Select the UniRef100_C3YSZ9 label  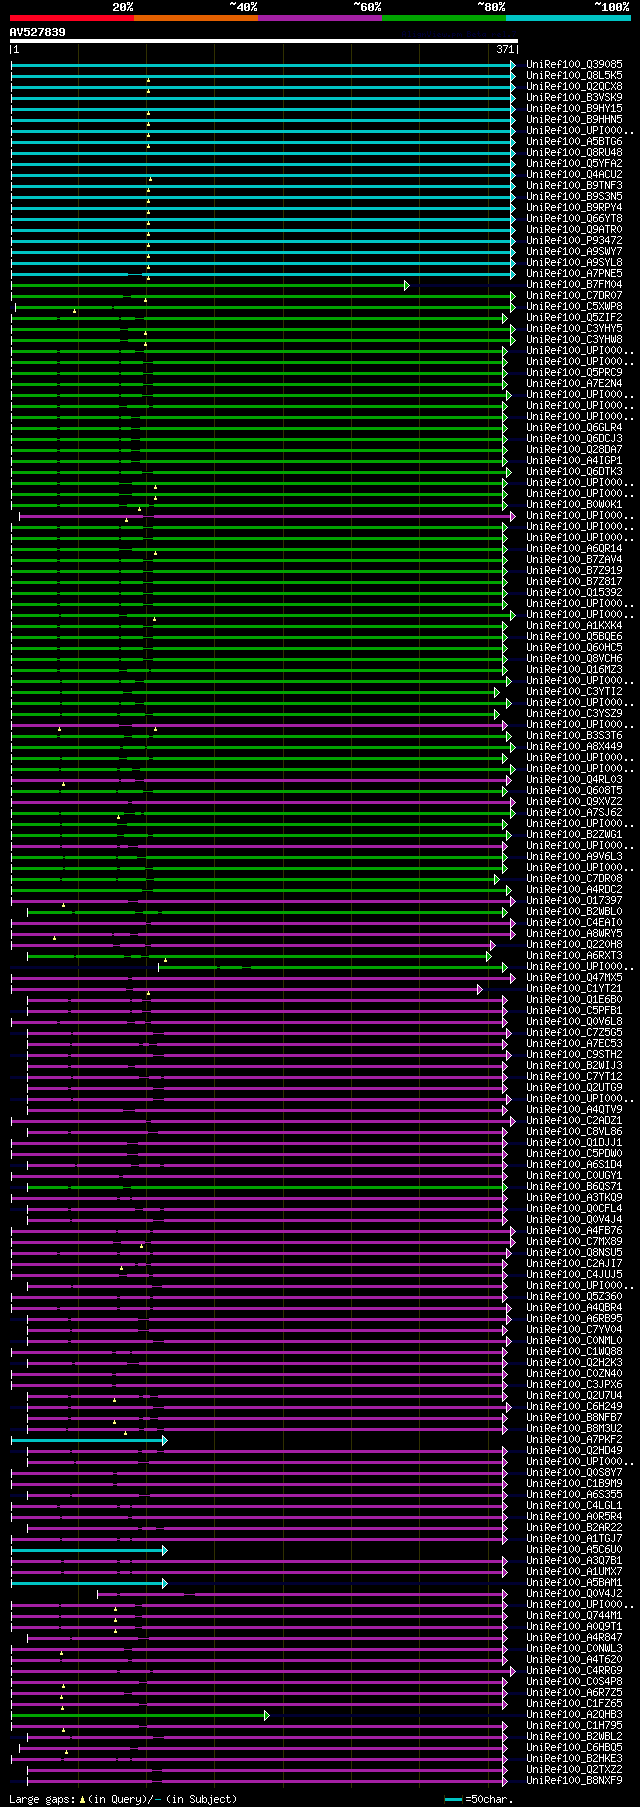[x=574, y=713]
